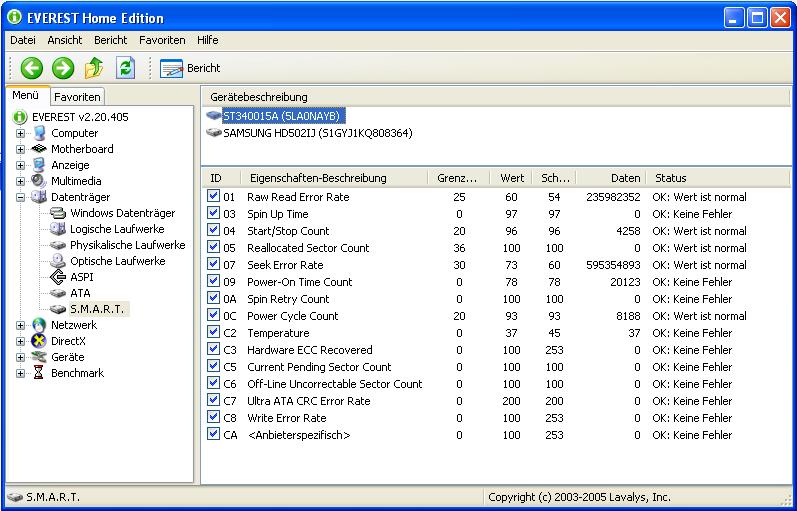Click the Datenträger drive icon

(x=39, y=197)
